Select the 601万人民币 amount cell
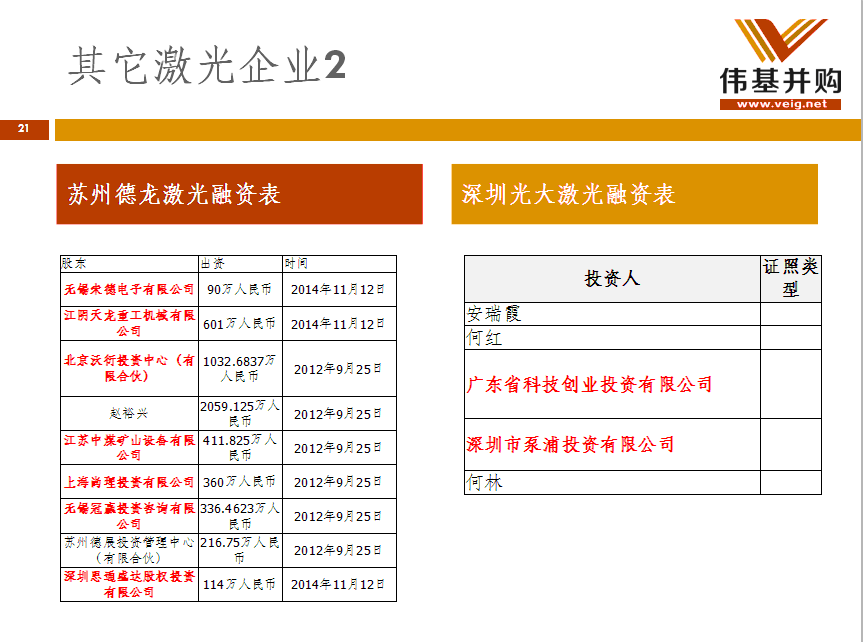The height and width of the screenshot is (642, 863). click(x=240, y=324)
